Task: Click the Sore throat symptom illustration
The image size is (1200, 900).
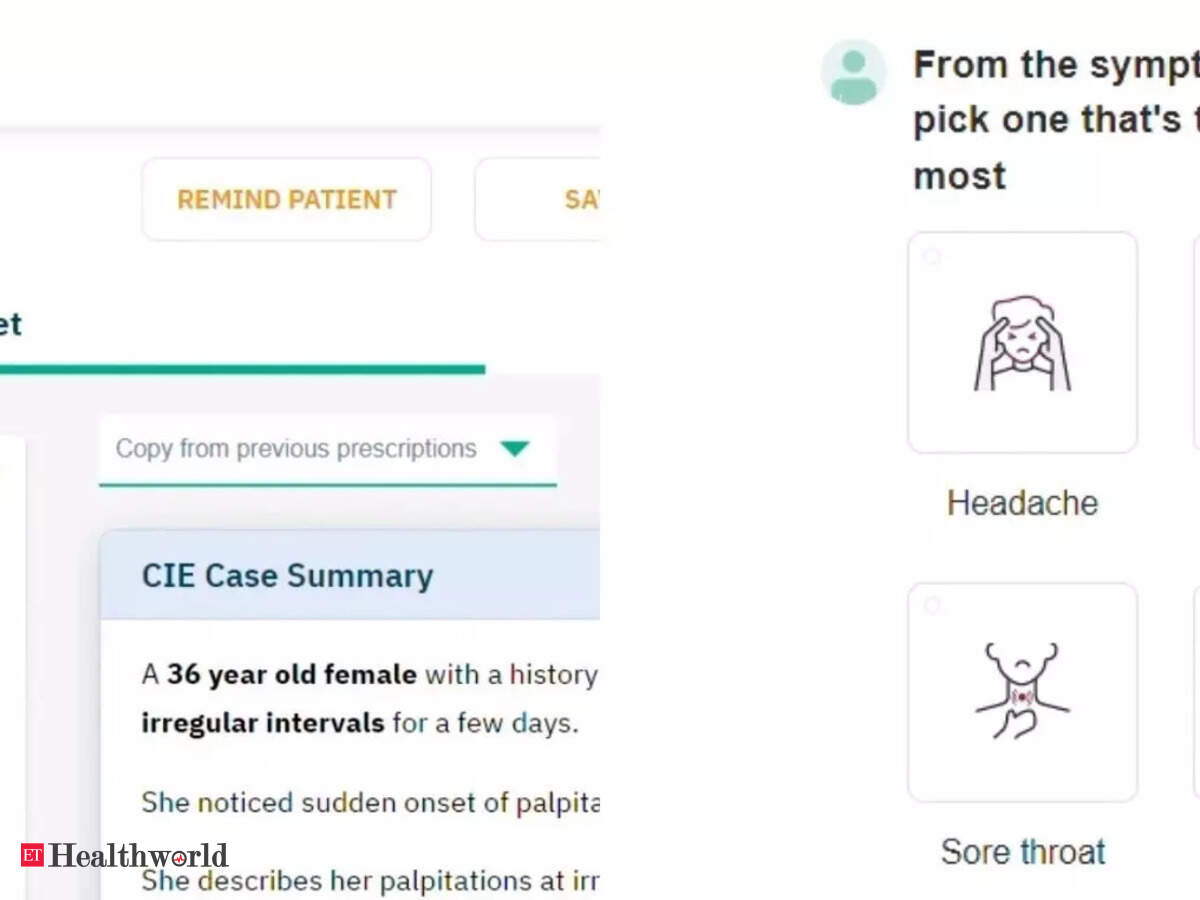Action: (x=1022, y=691)
